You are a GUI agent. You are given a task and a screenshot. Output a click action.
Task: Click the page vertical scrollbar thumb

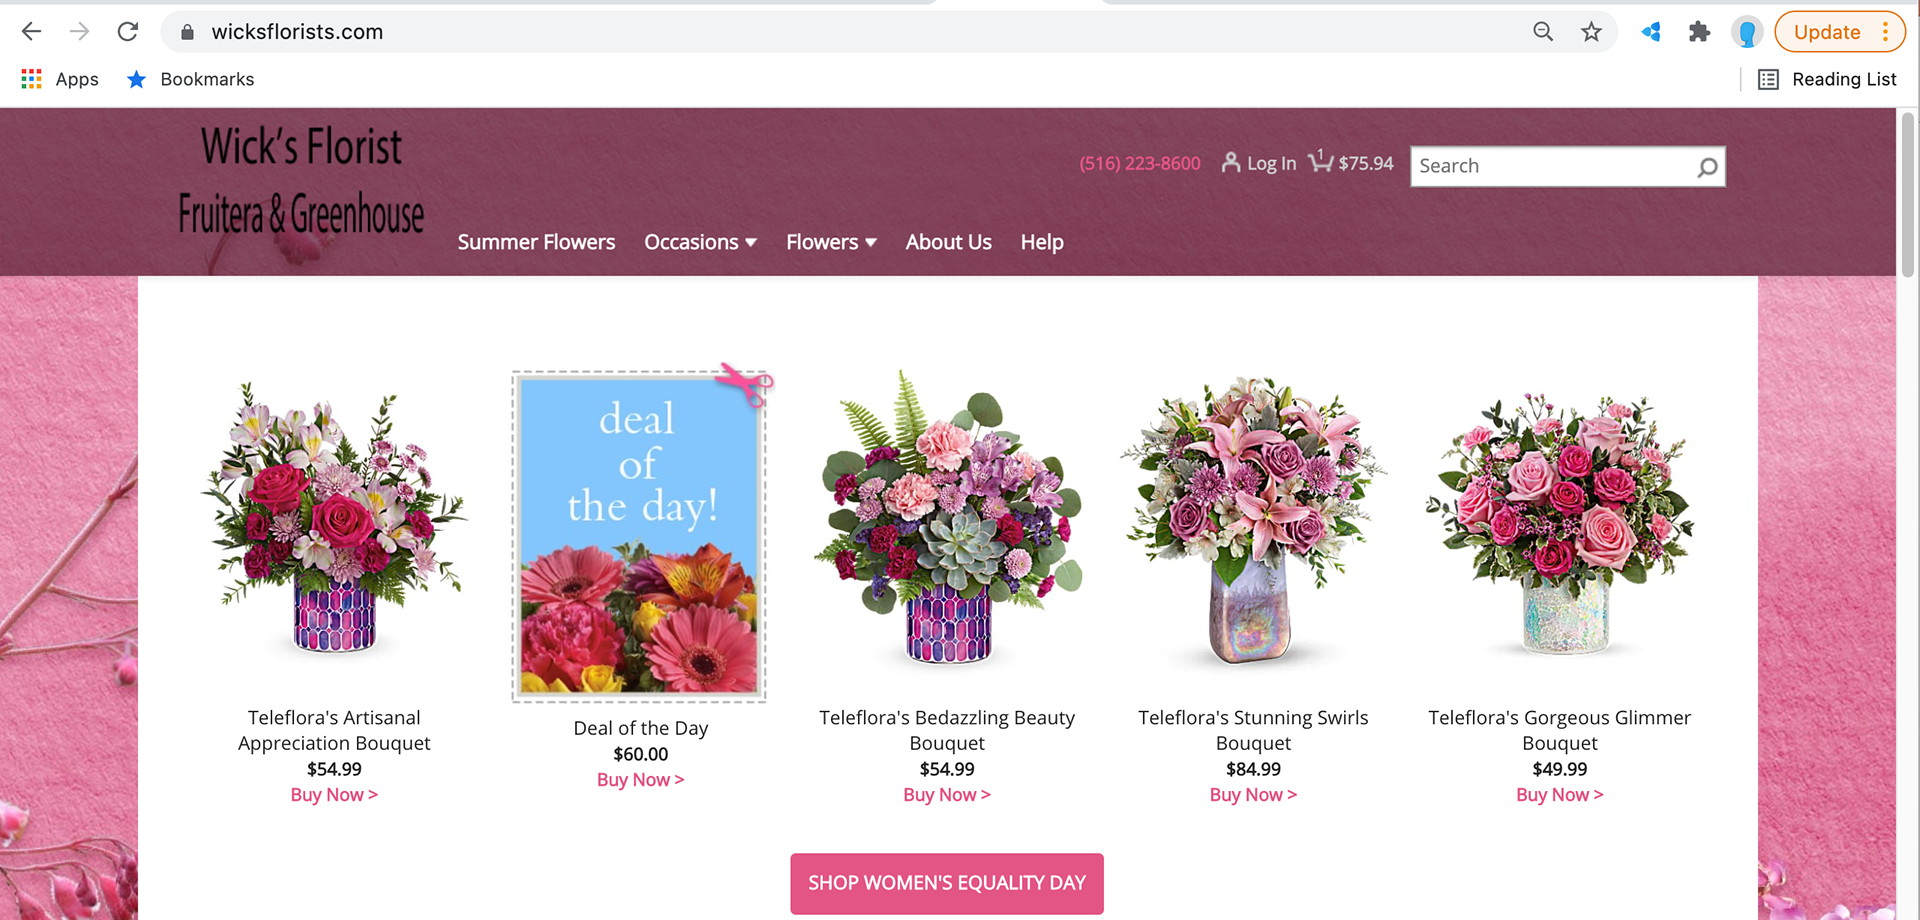[1907, 195]
